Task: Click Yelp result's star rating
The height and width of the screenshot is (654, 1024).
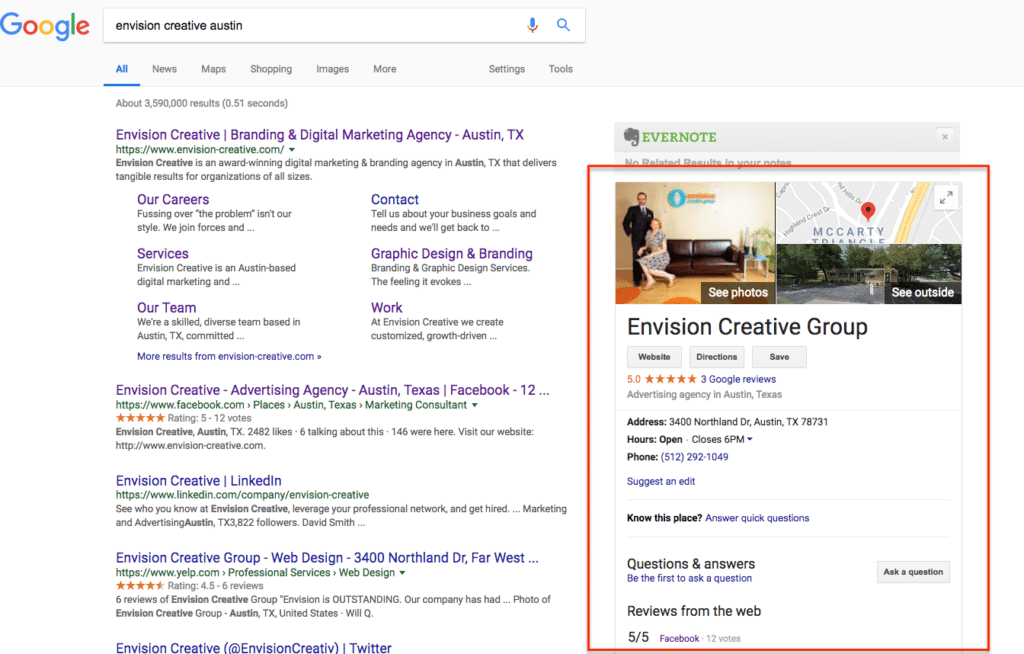Action: (140, 586)
